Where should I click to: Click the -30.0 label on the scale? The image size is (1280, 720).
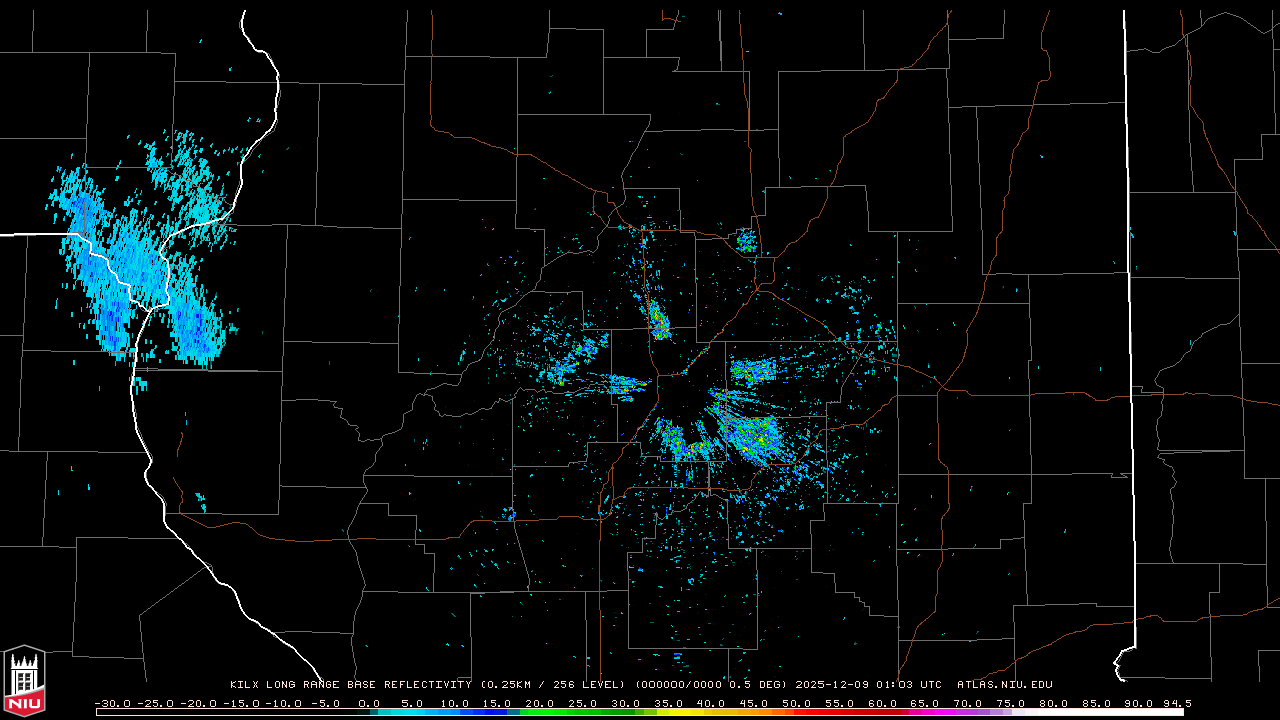click(113, 703)
